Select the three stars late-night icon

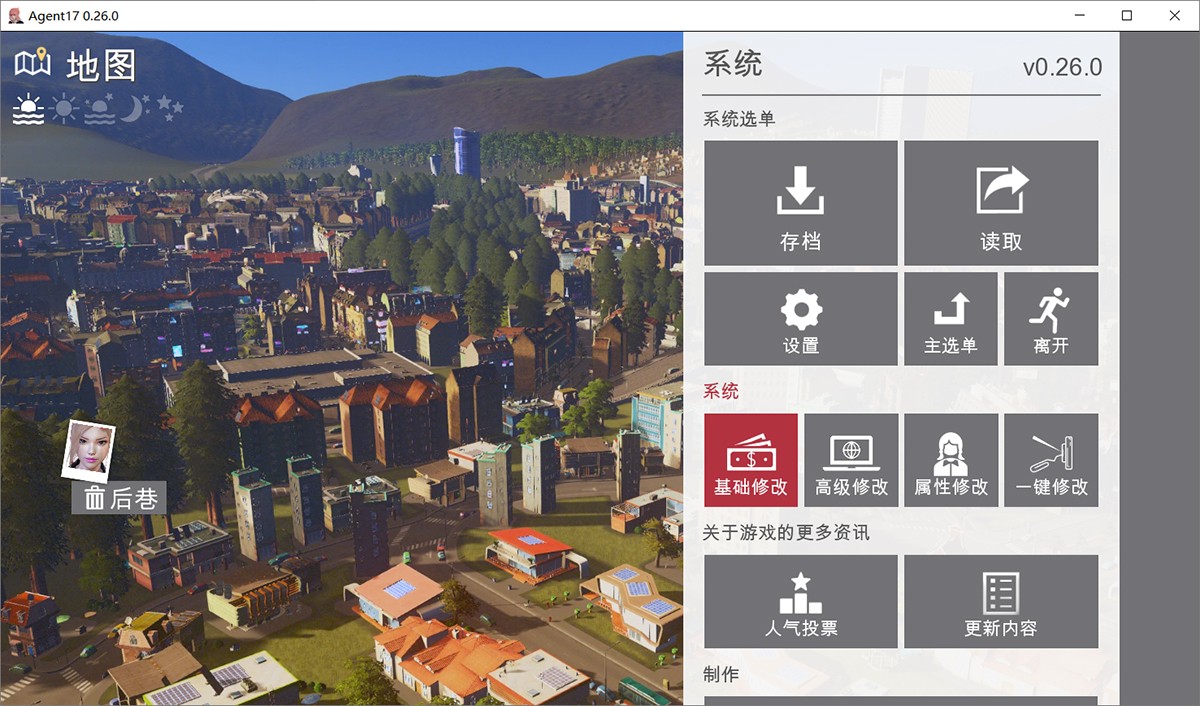(x=168, y=106)
